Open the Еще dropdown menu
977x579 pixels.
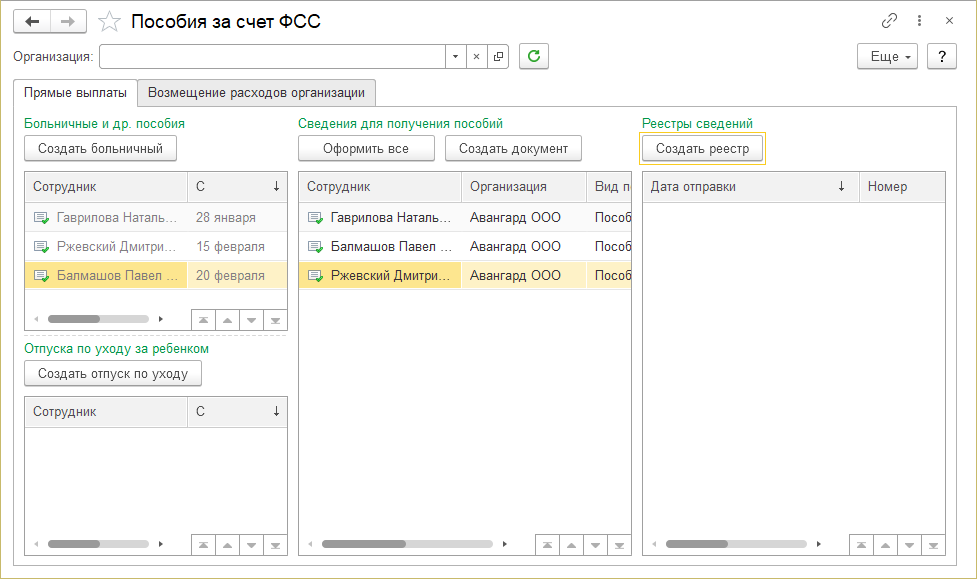coord(887,57)
